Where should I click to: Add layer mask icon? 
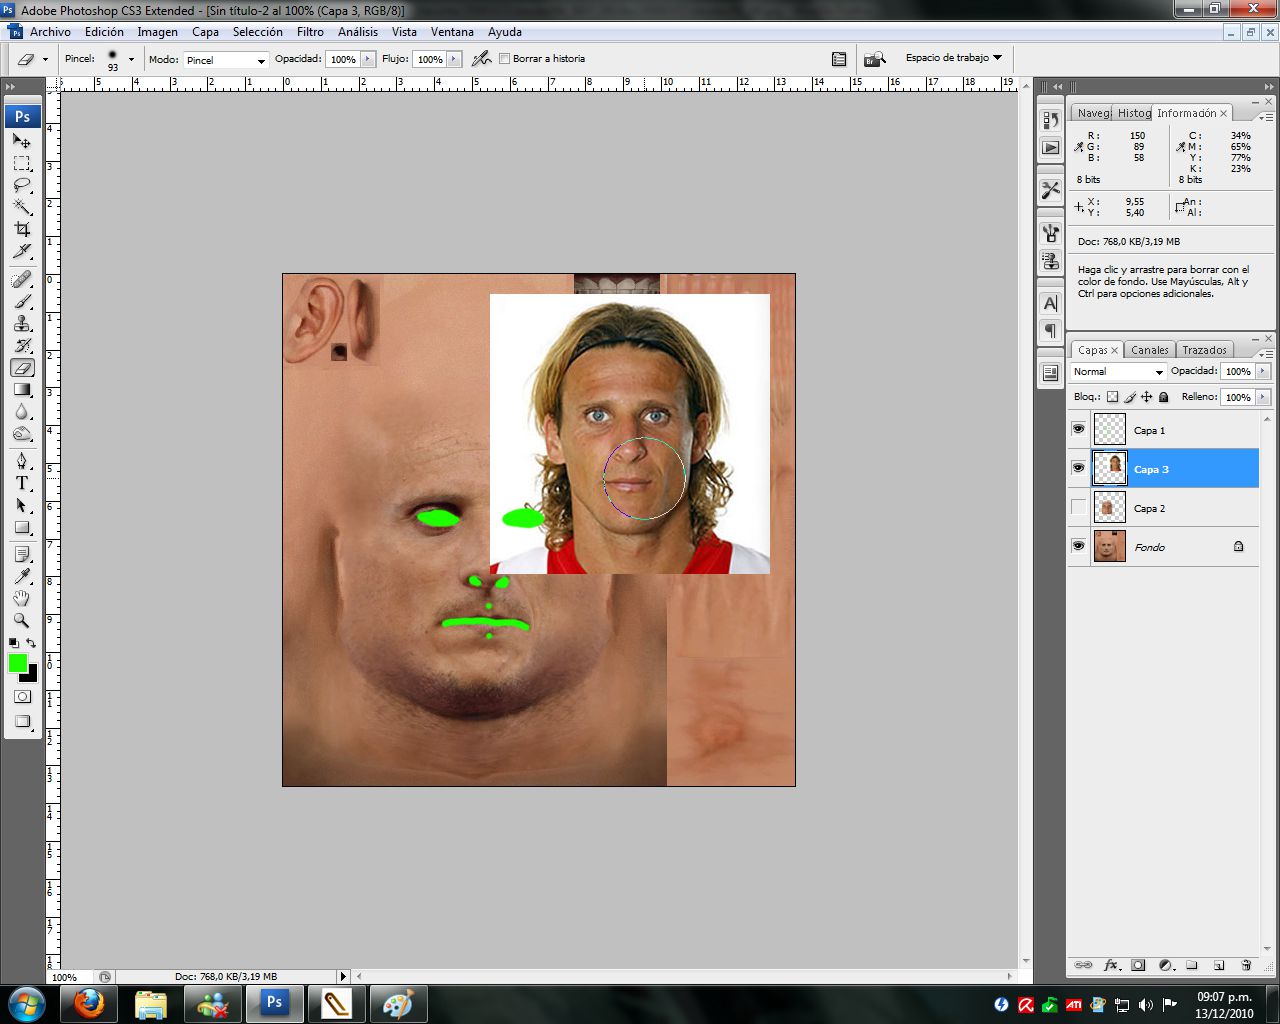1138,965
